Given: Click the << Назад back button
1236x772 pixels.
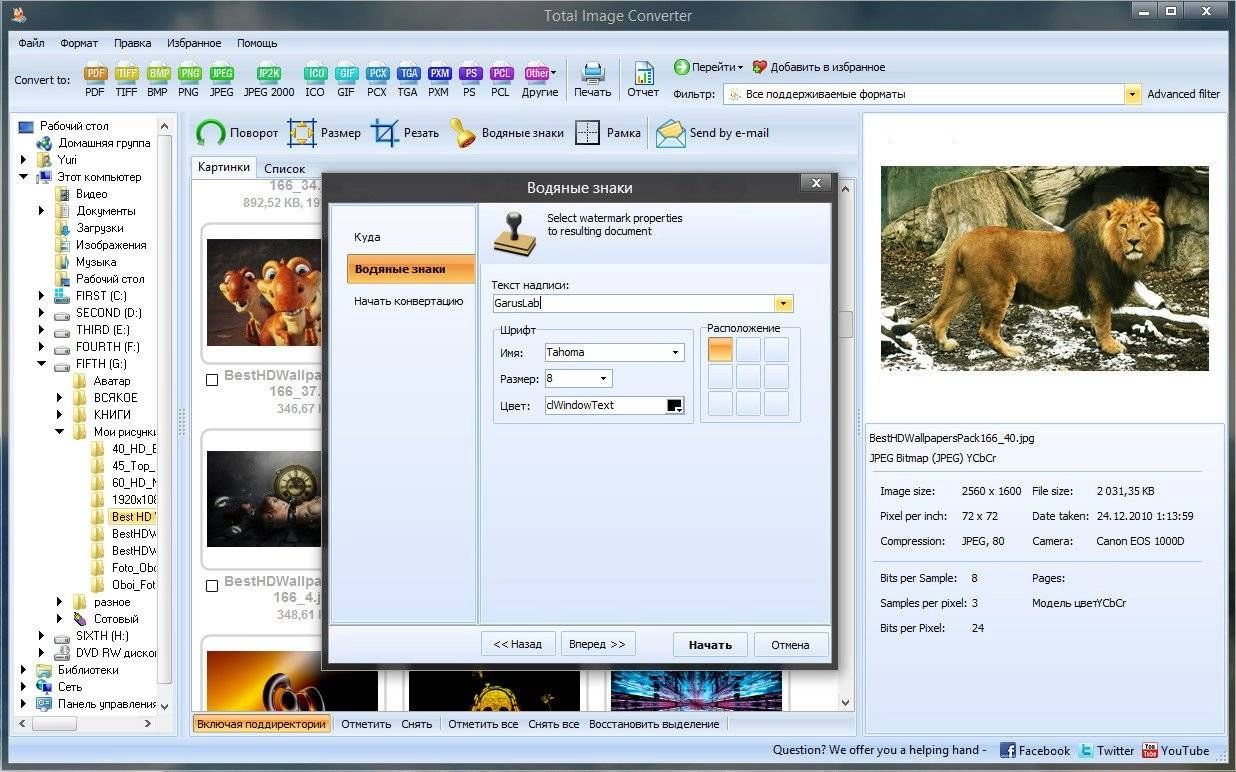Looking at the screenshot, I should tap(517, 644).
